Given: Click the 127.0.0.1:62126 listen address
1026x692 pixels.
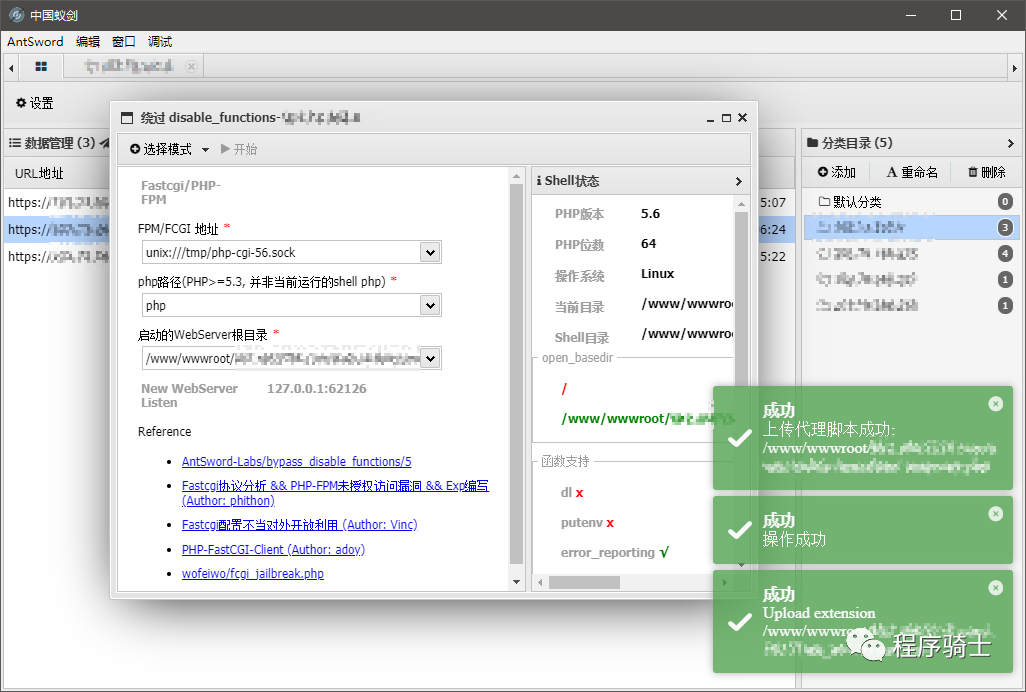Looking at the screenshot, I should coord(317,389).
